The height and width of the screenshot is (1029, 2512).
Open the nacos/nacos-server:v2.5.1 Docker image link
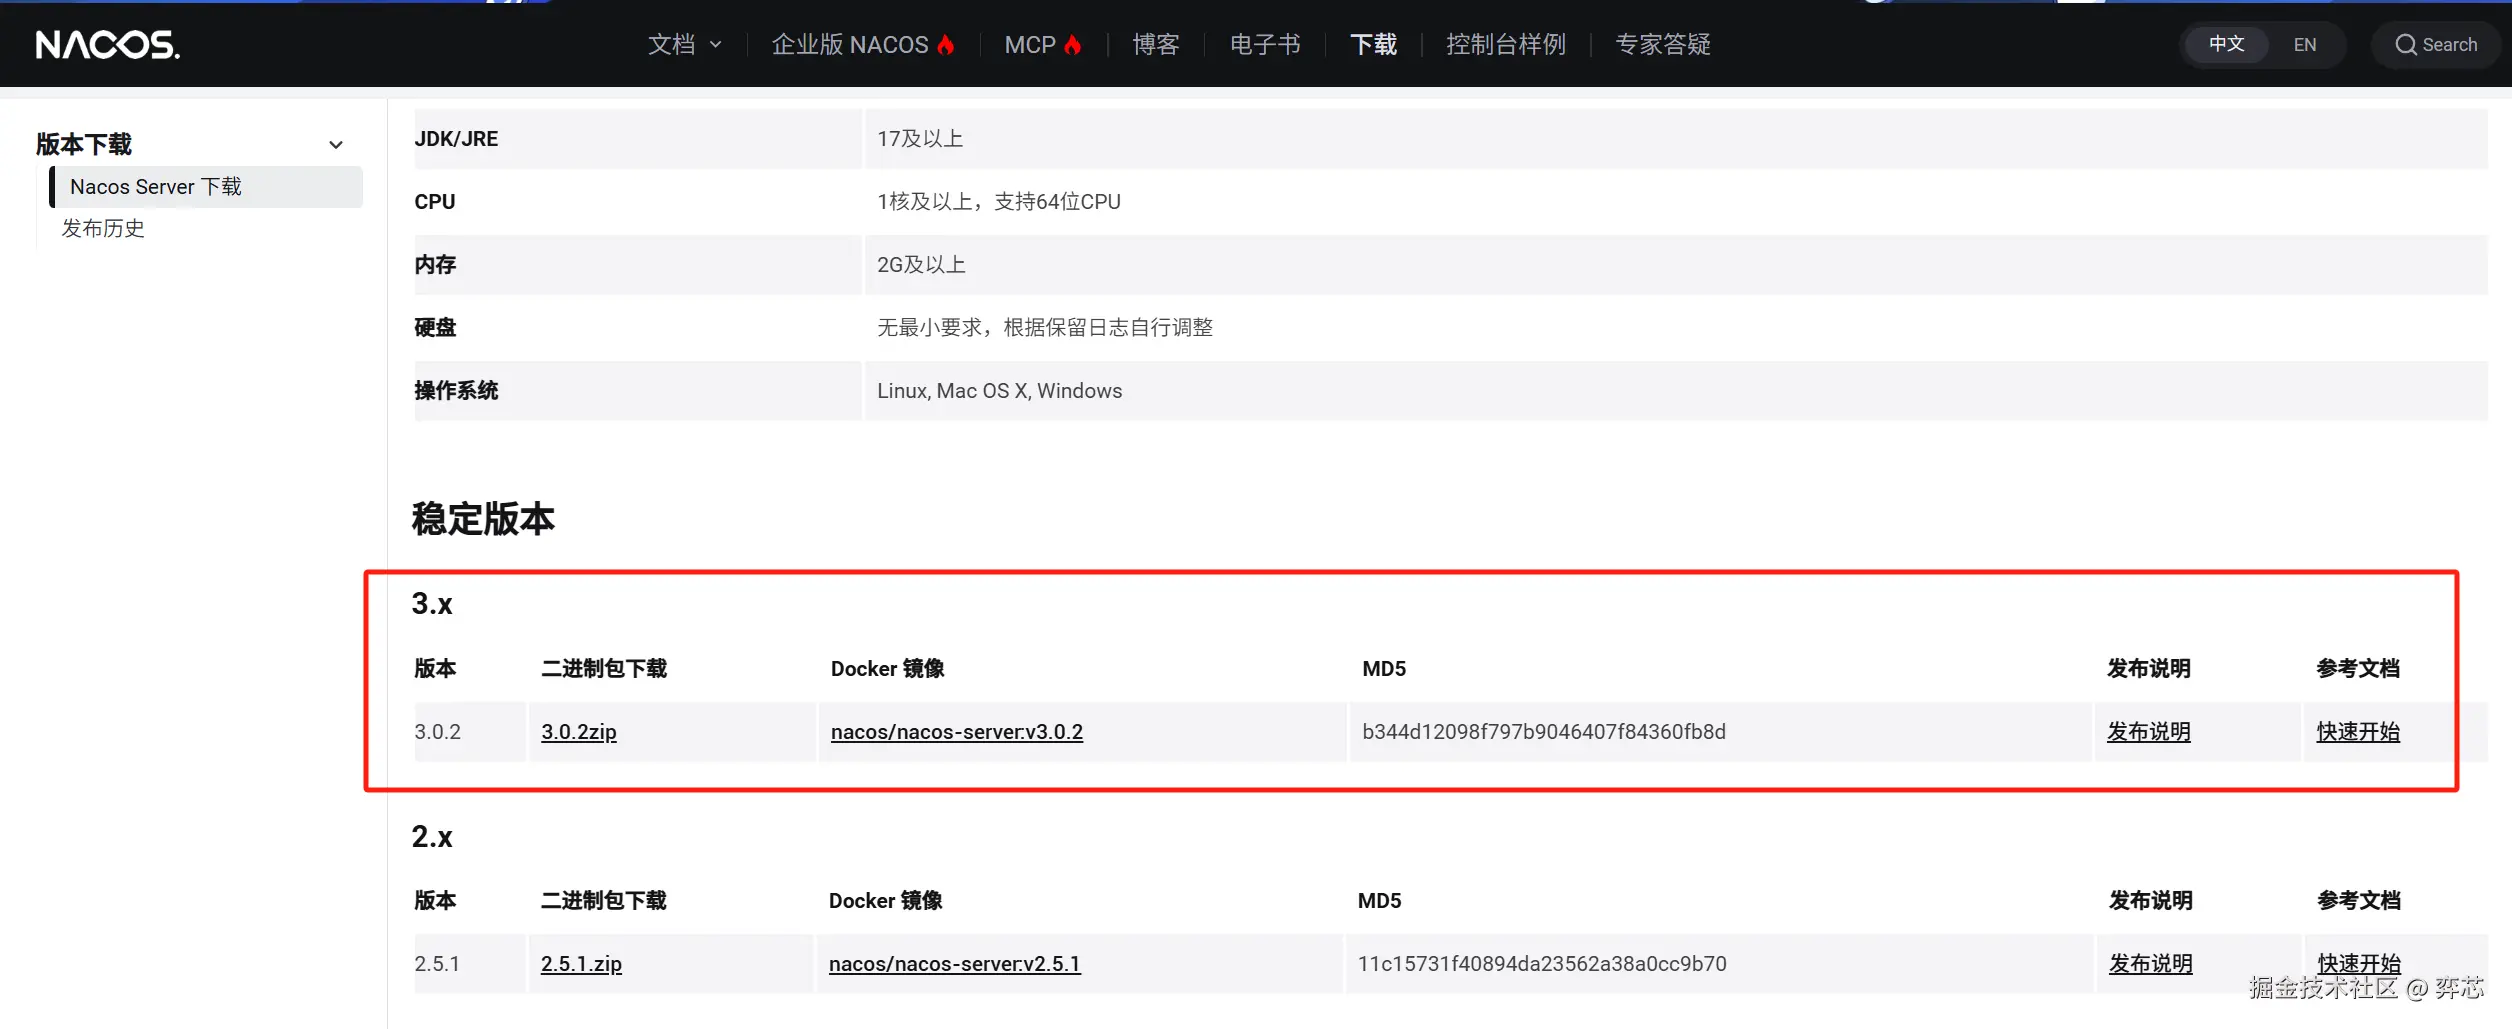955,964
